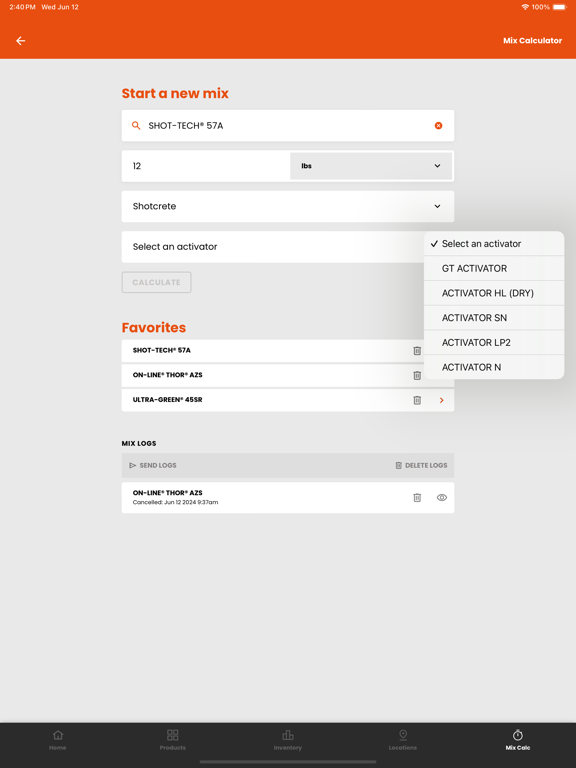The image size is (576, 768).
Task: Click the search magnifier icon
Action: 136,125
